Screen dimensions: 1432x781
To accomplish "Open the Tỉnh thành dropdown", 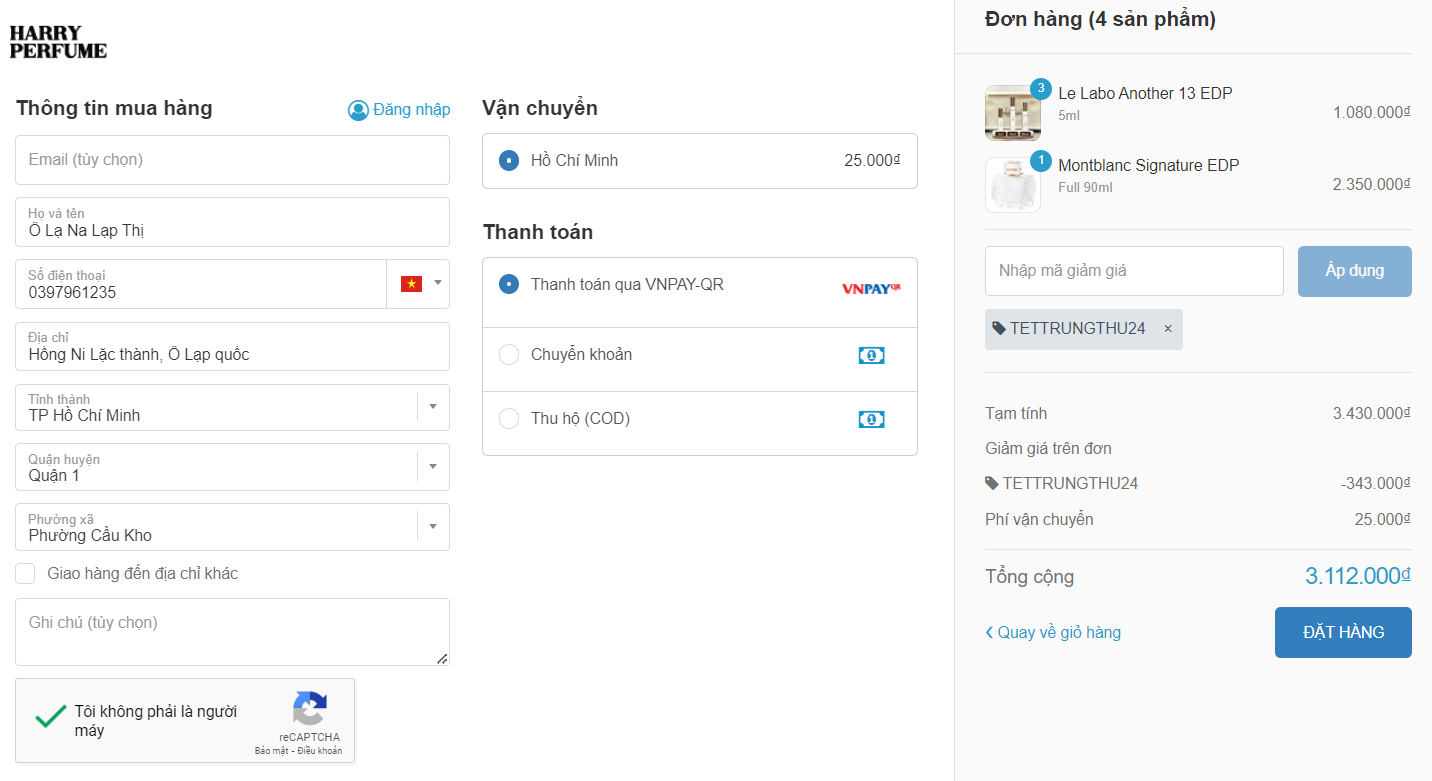I will coord(232,408).
